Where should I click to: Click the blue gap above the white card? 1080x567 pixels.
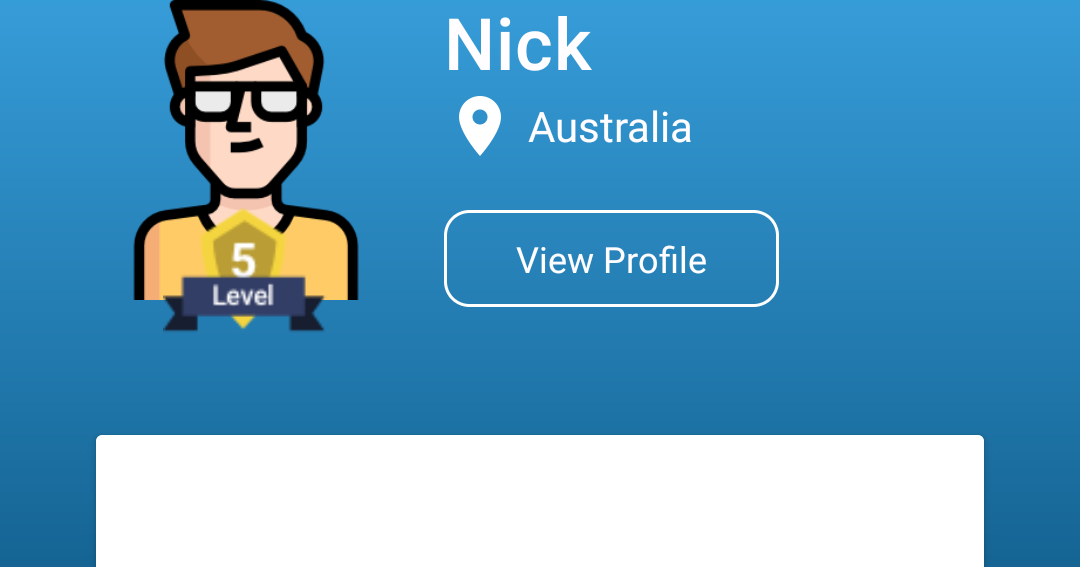point(539,386)
